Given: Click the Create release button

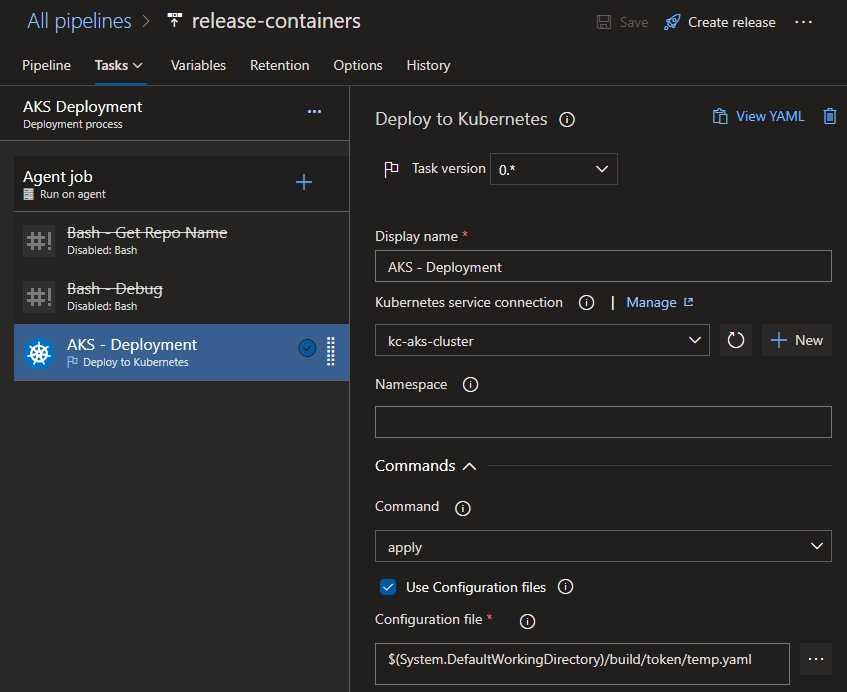Looking at the screenshot, I should (720, 22).
